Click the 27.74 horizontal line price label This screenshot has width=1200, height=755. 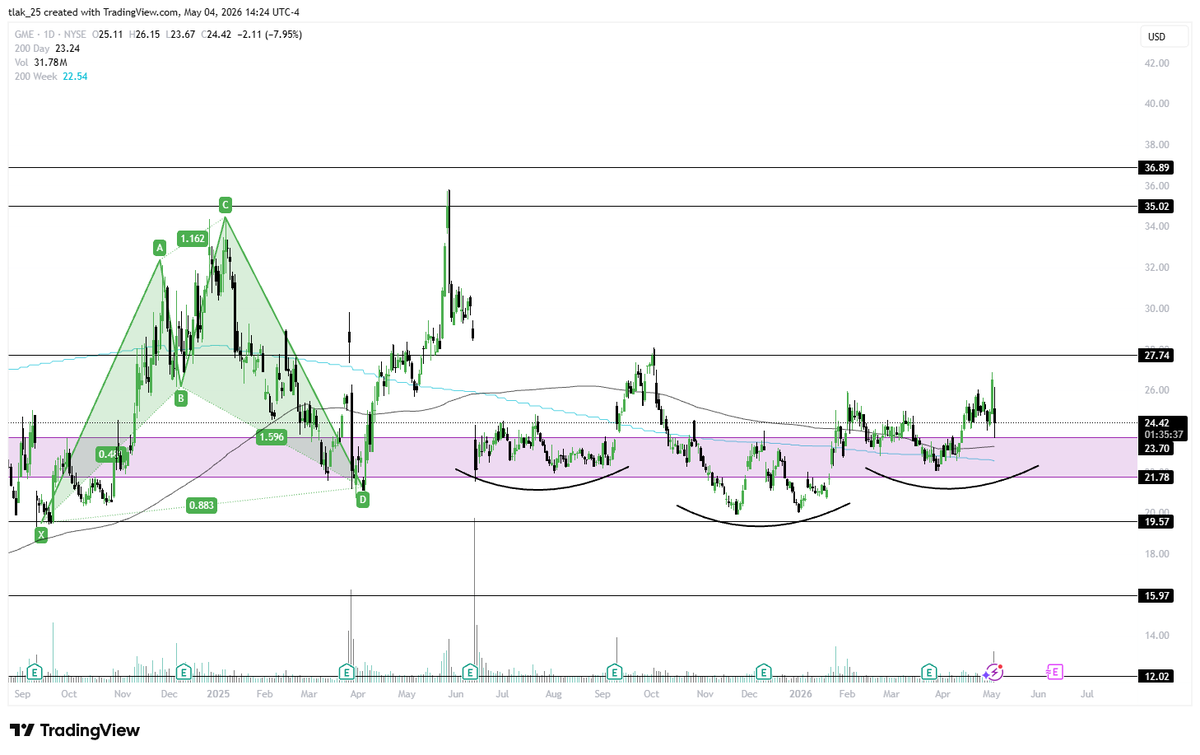[1155, 355]
